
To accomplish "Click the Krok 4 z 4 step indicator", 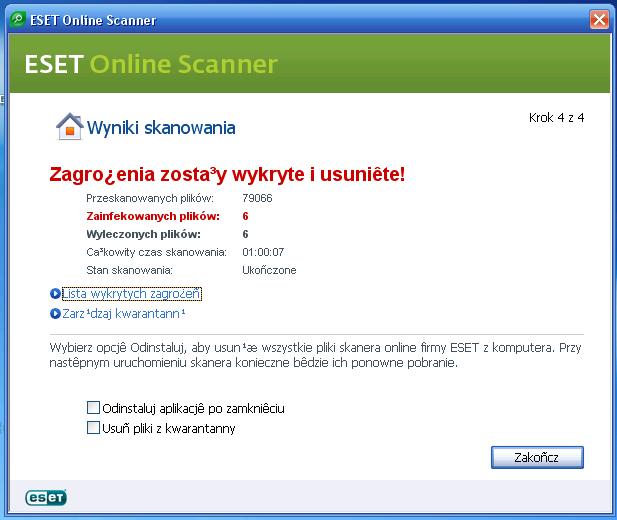I will (556, 117).
